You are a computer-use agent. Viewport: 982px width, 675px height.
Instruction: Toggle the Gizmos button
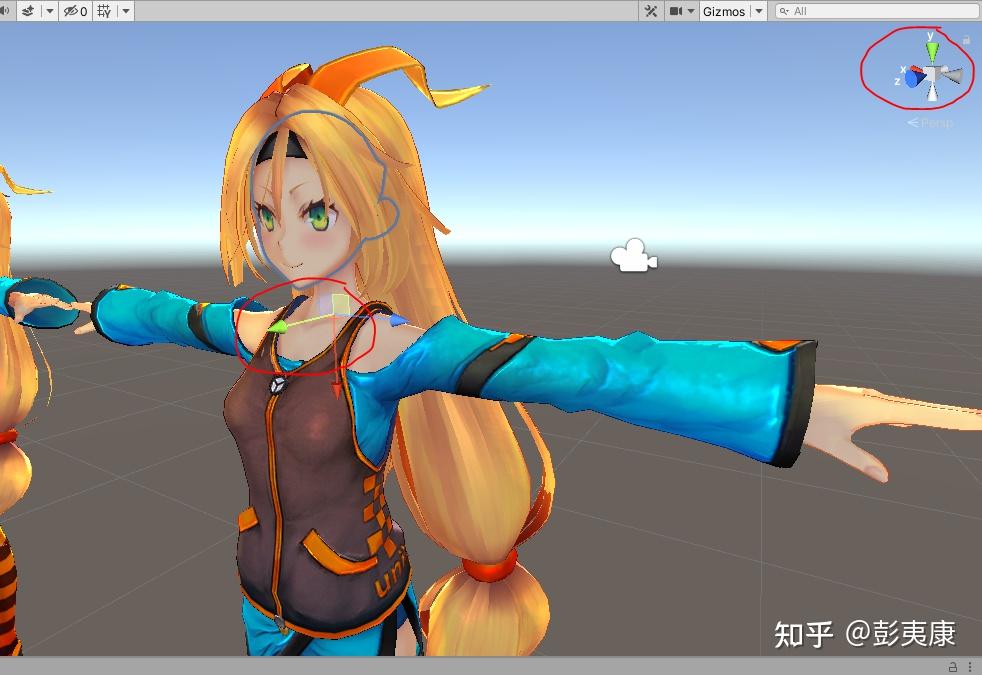tap(724, 11)
